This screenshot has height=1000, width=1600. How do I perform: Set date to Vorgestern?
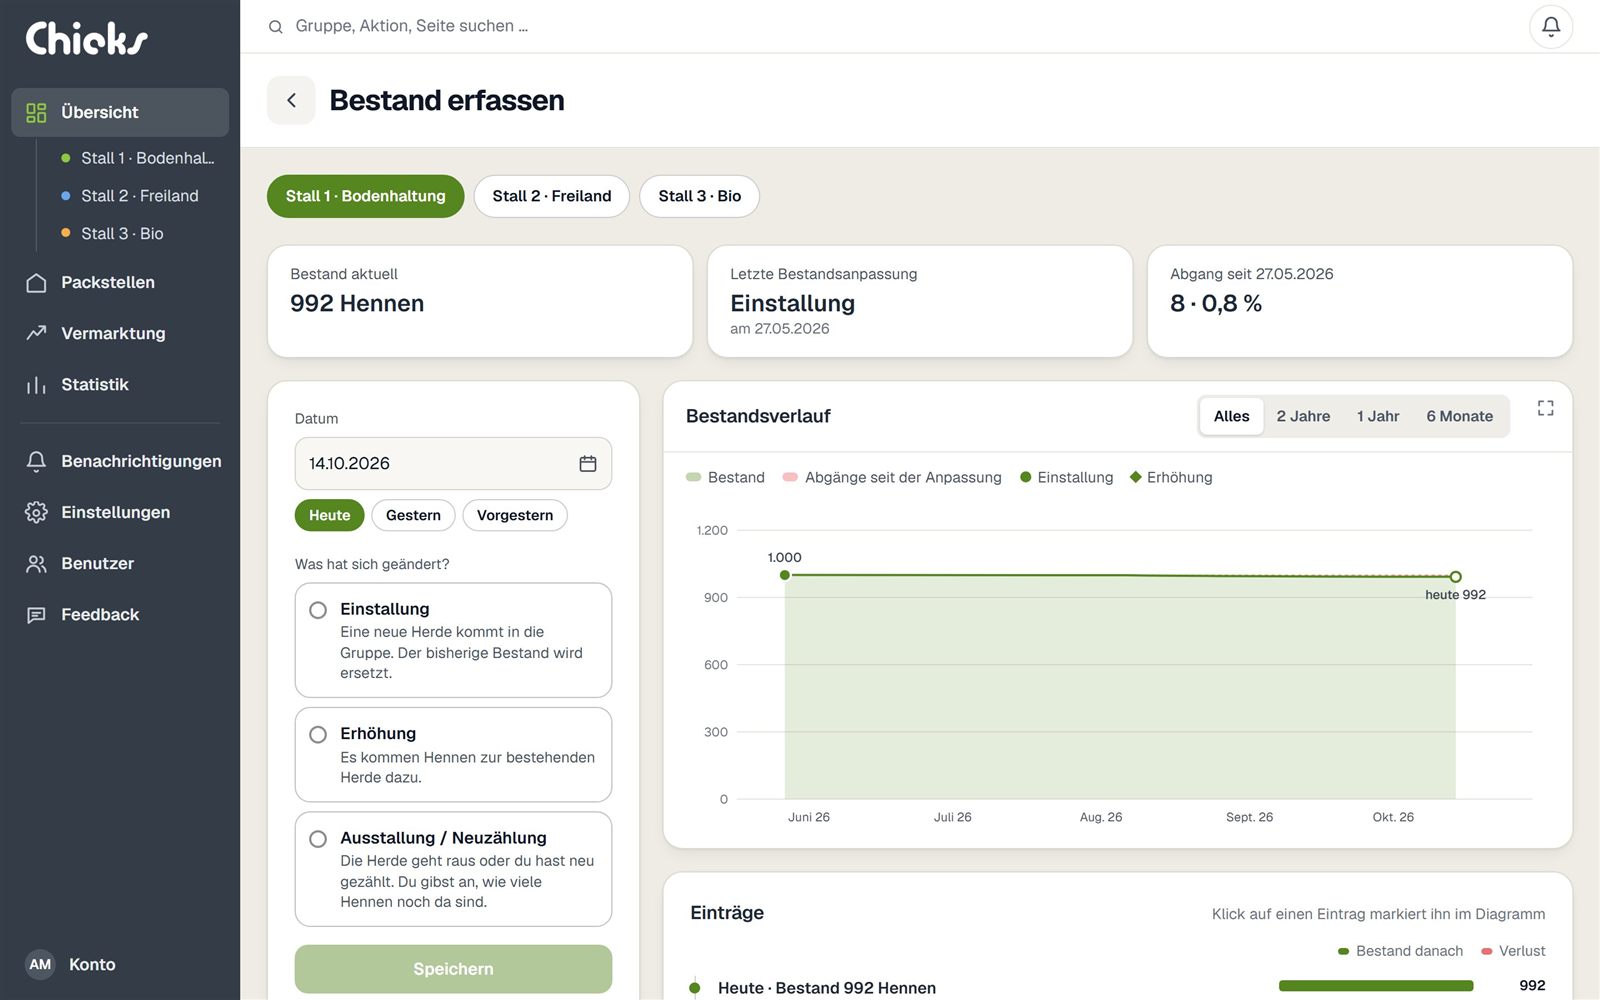click(x=515, y=515)
